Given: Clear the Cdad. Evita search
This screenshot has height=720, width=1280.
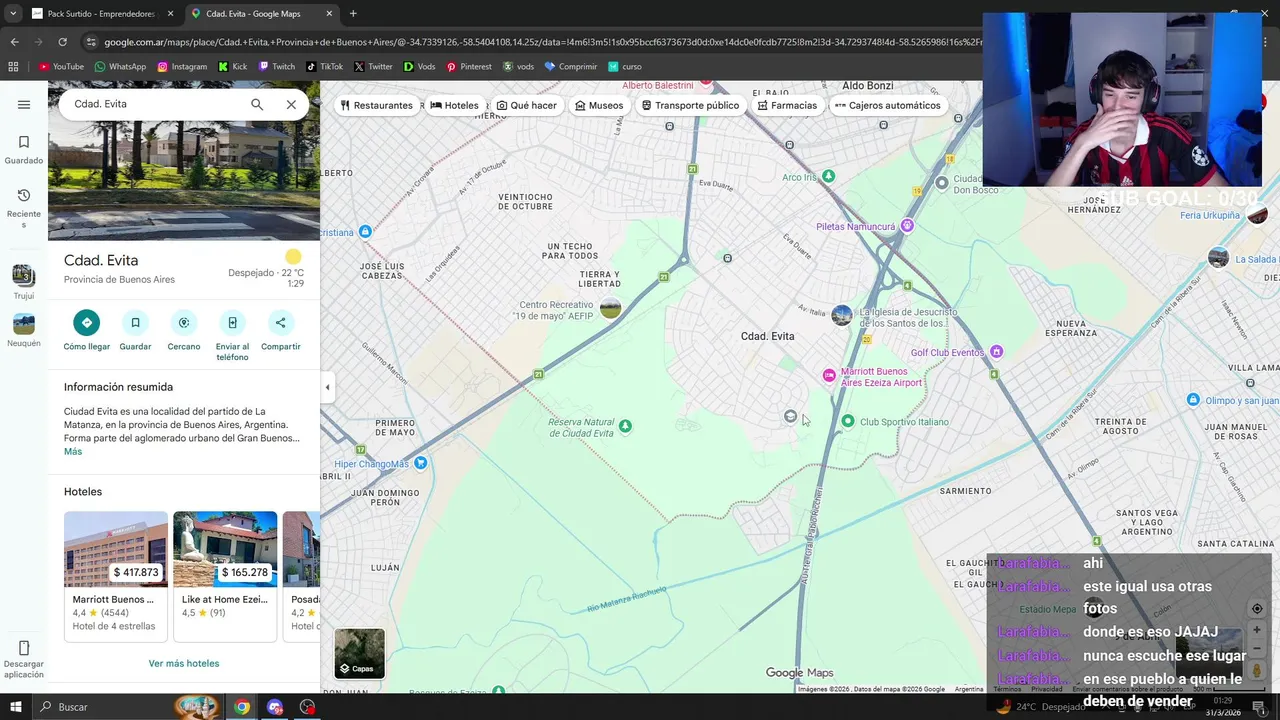Looking at the screenshot, I should (291, 104).
